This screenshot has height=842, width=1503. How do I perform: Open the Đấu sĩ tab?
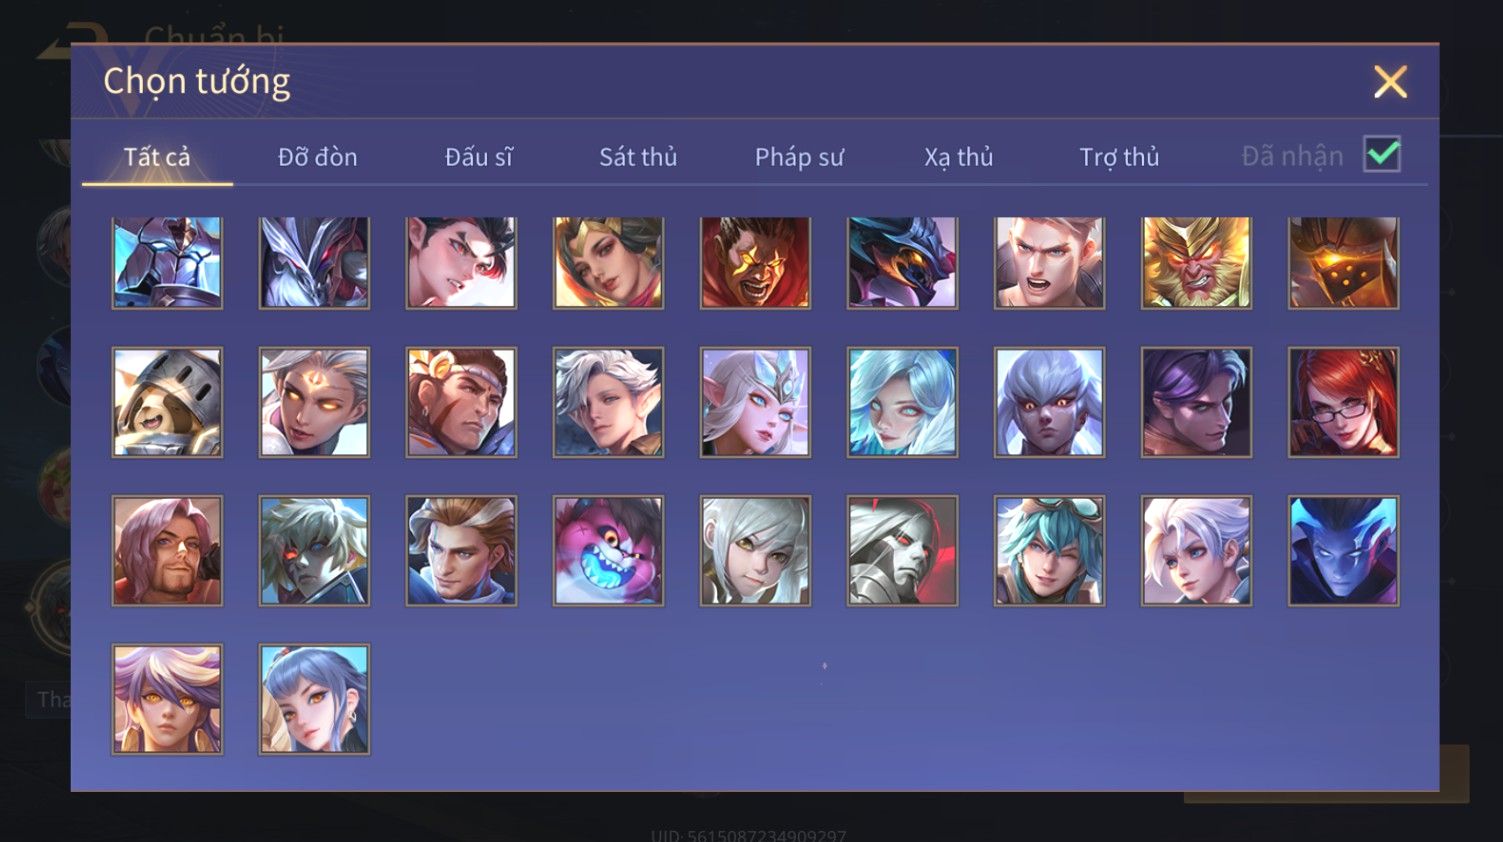[479, 157]
